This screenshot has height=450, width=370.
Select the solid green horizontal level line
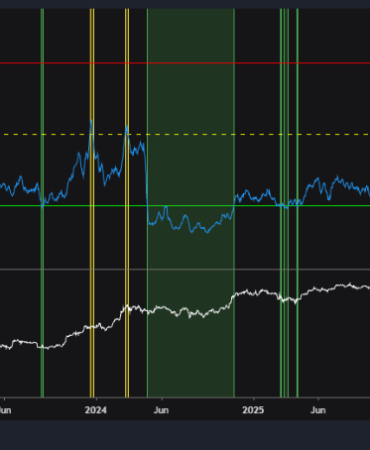185,206
